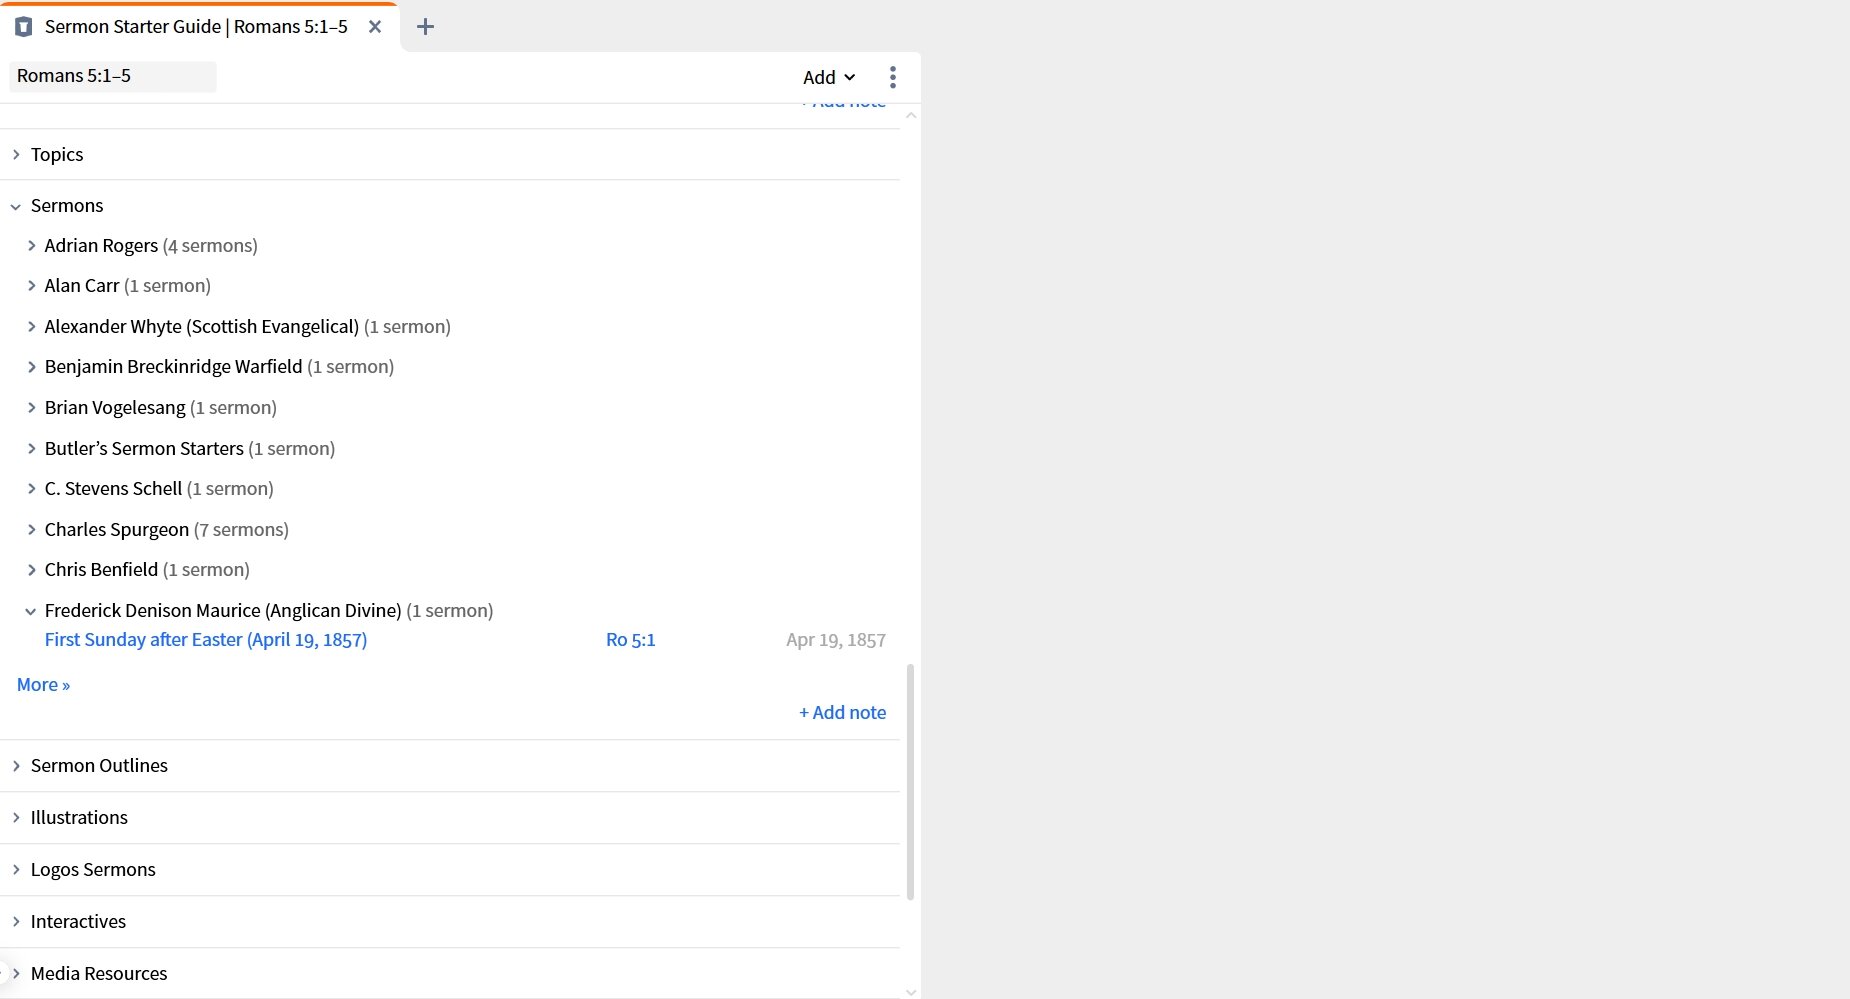Click the Sermon Starter Guide tab icon
Viewport: 1850px width, 999px height.
[x=24, y=27]
